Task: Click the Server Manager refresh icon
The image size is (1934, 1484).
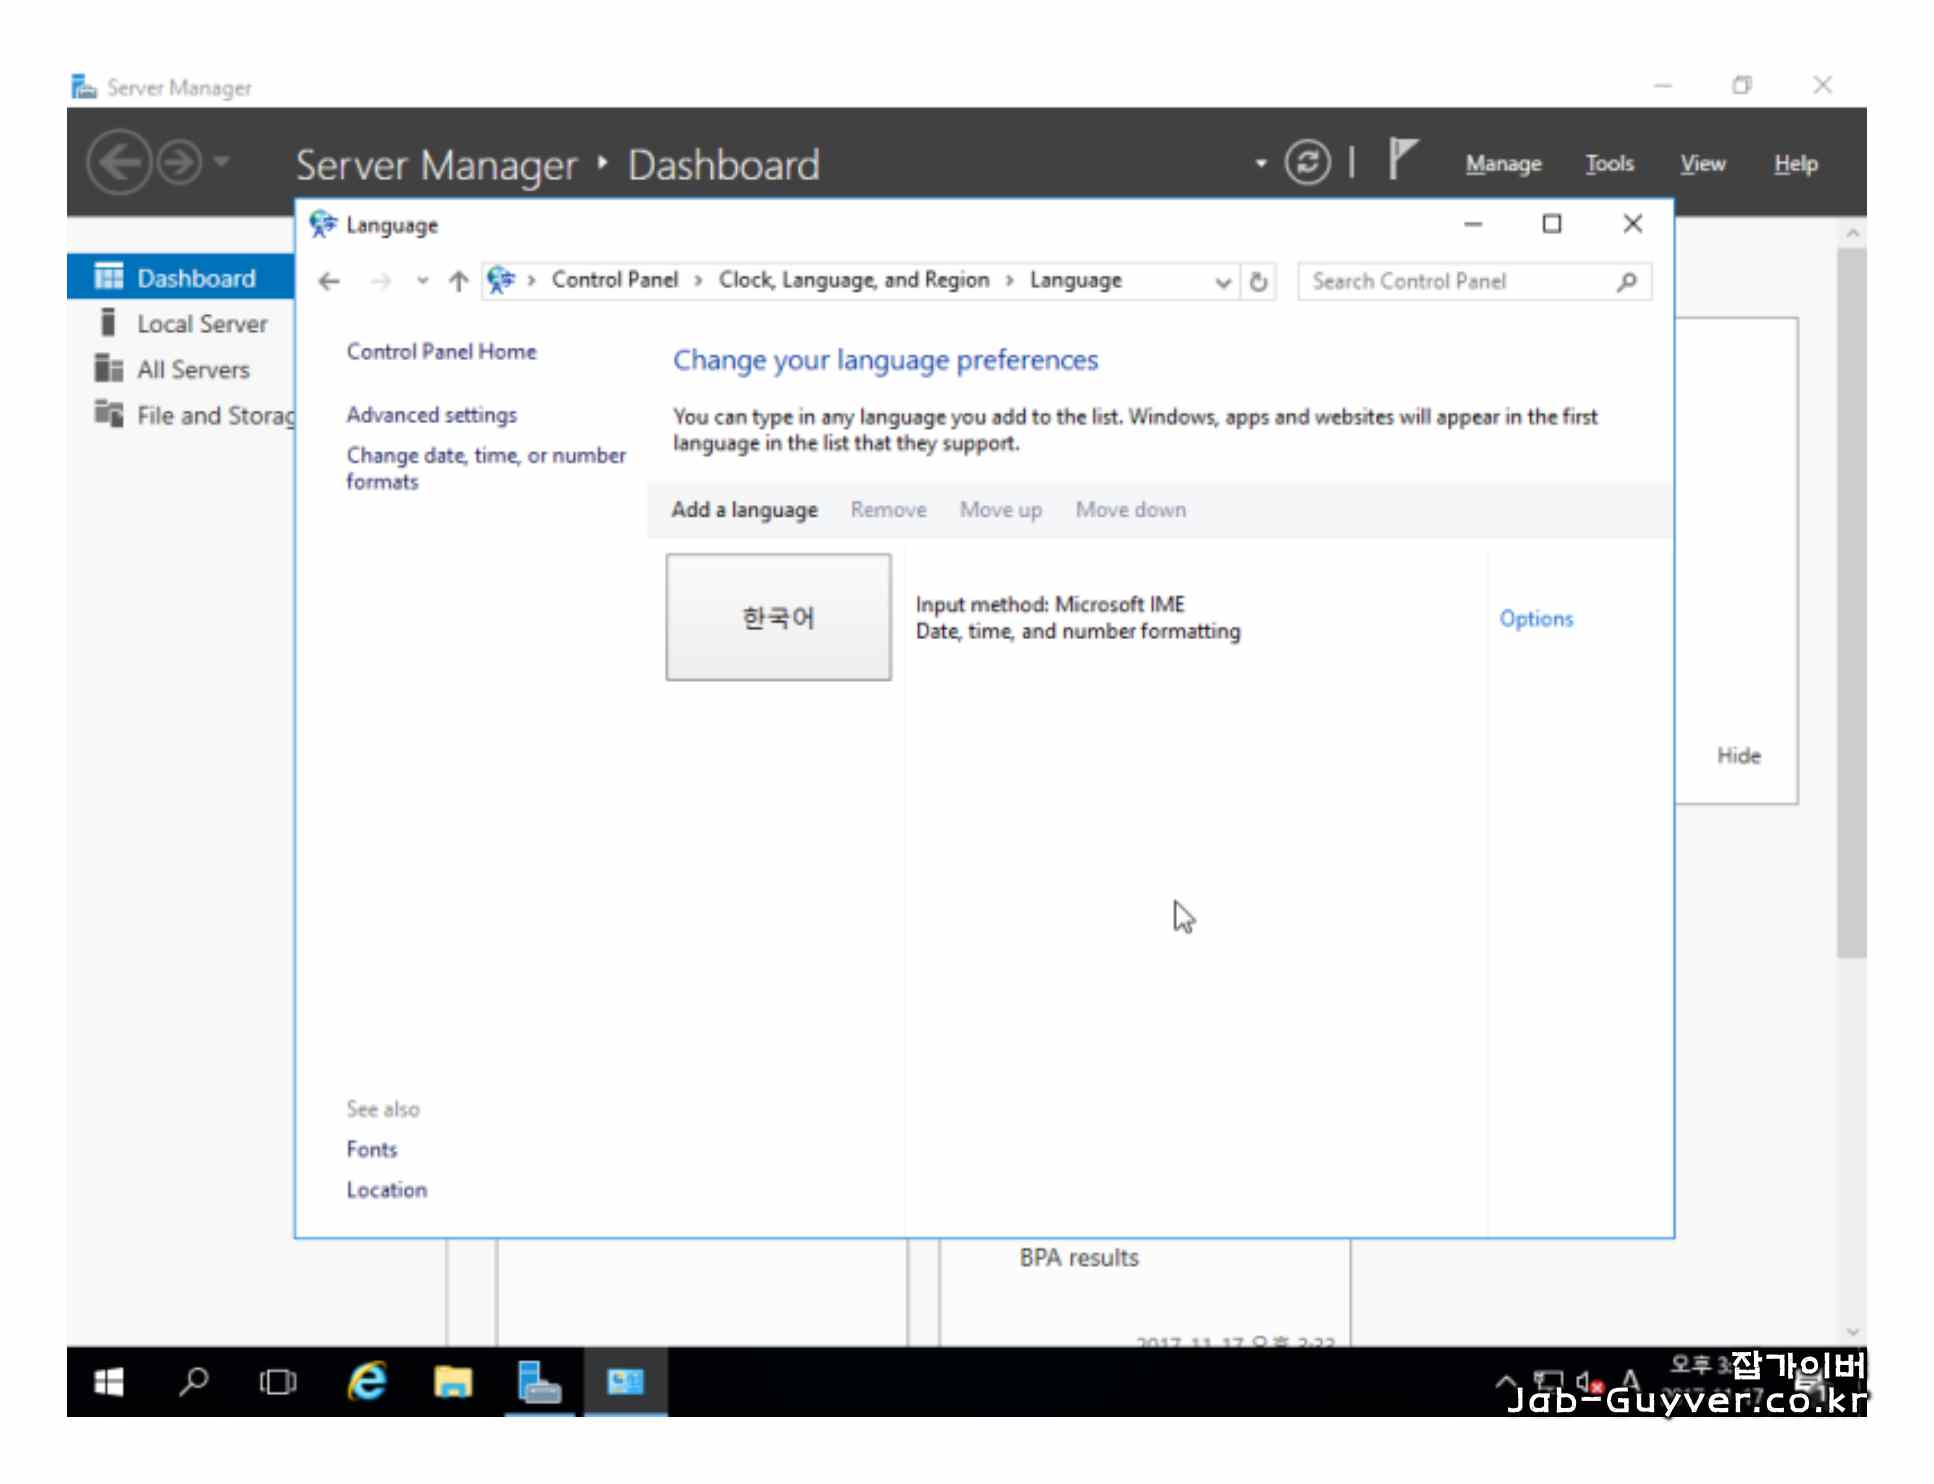Action: [1306, 162]
